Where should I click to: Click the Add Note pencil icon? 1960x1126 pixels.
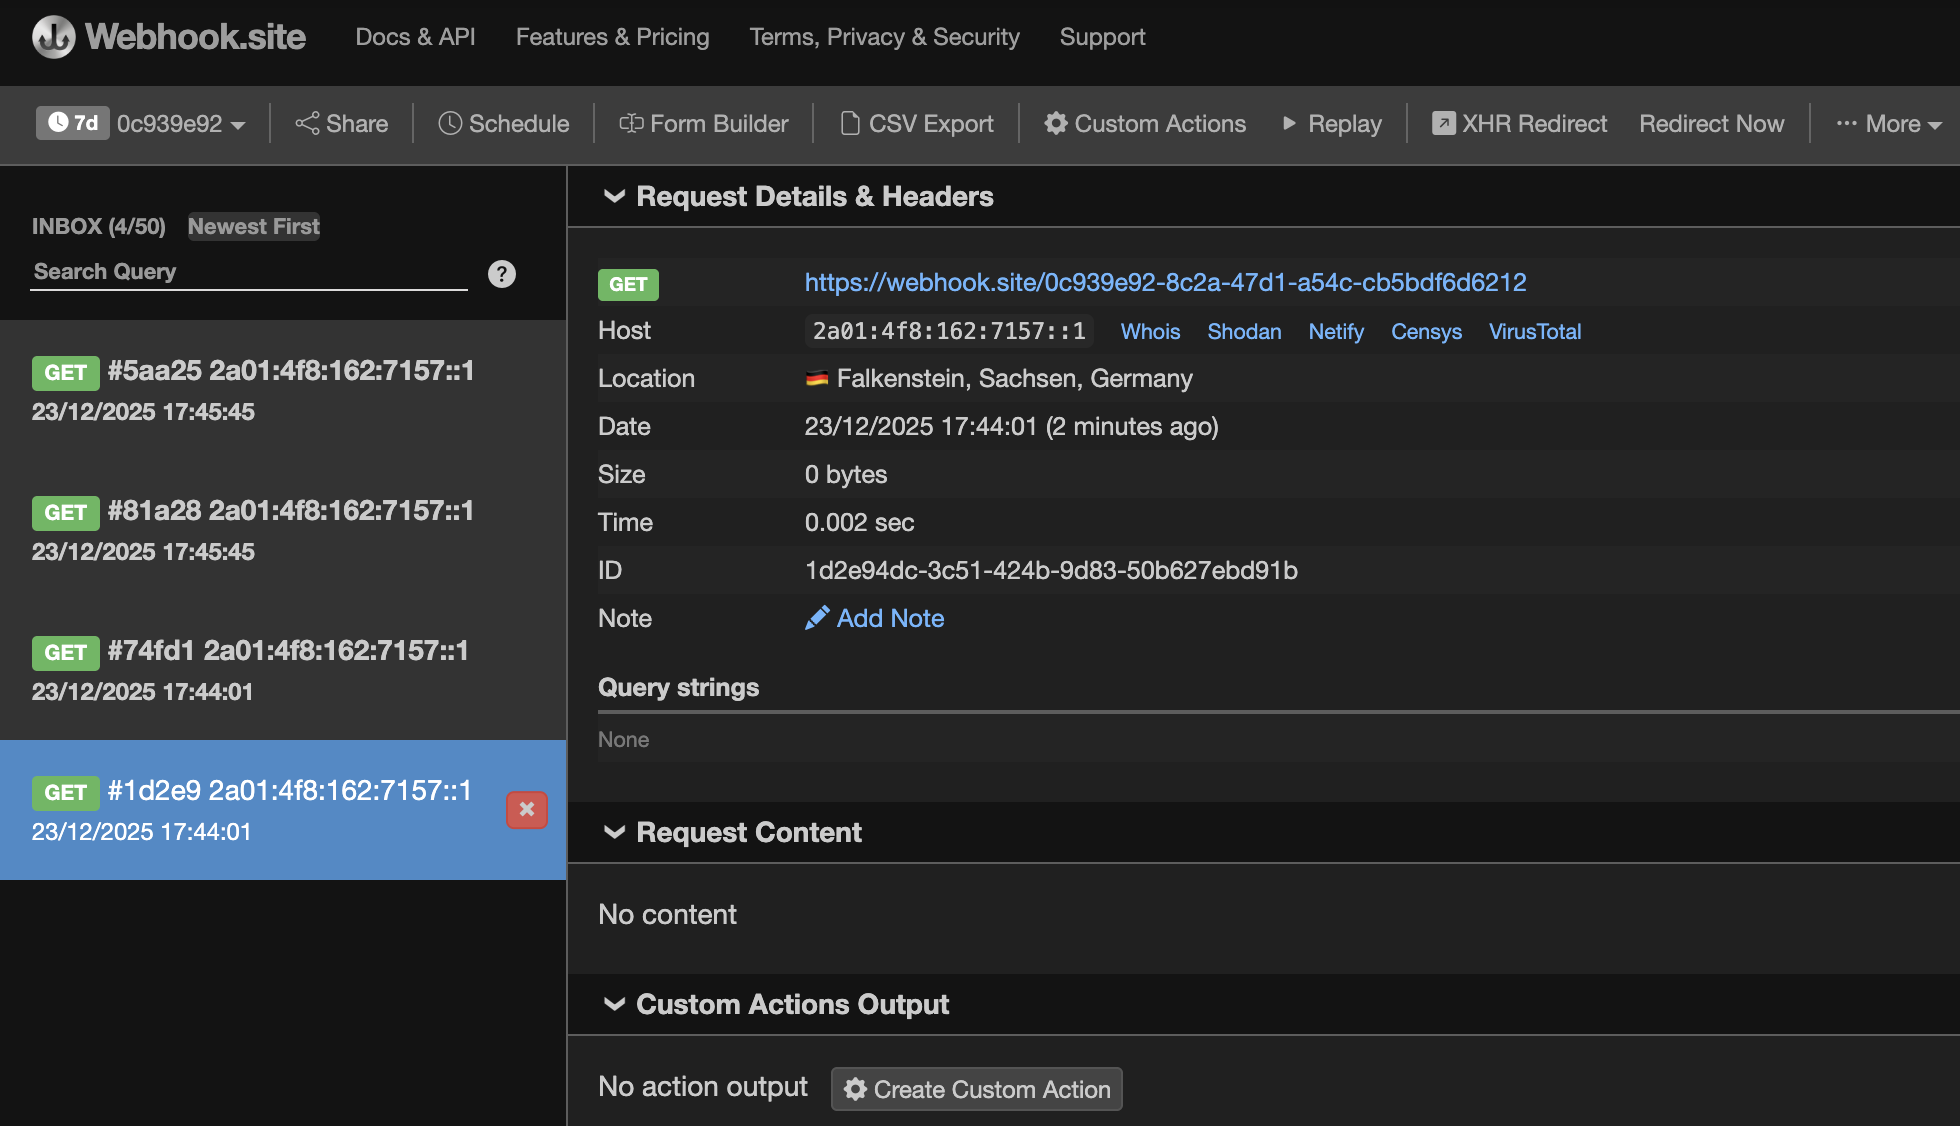click(x=817, y=618)
